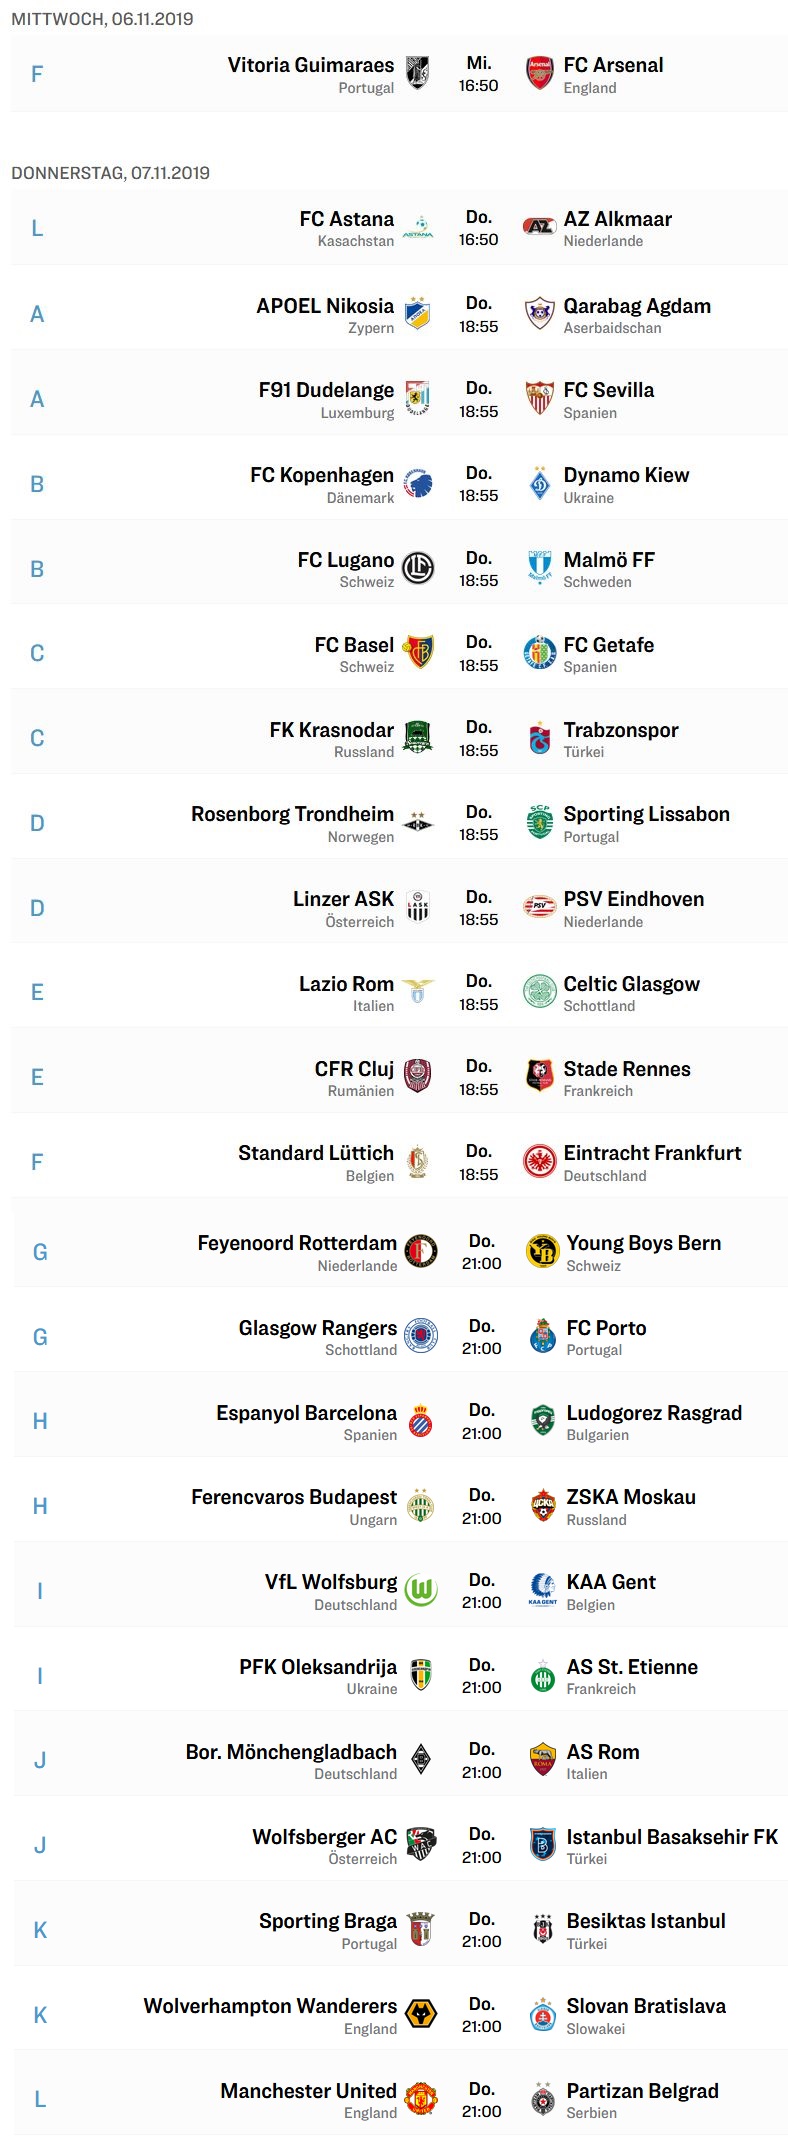
Task: Select group F for the Vitoria Guimaraes match
Action: tap(37, 75)
